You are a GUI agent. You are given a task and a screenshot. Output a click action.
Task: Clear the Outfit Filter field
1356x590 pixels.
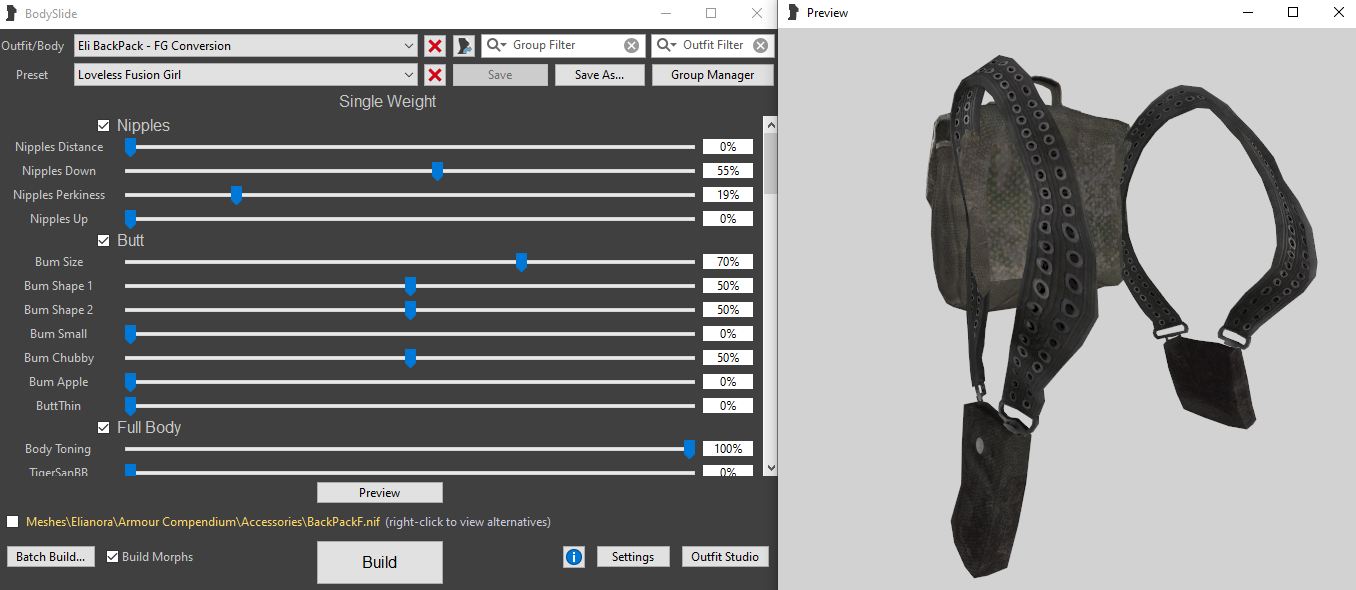click(762, 45)
